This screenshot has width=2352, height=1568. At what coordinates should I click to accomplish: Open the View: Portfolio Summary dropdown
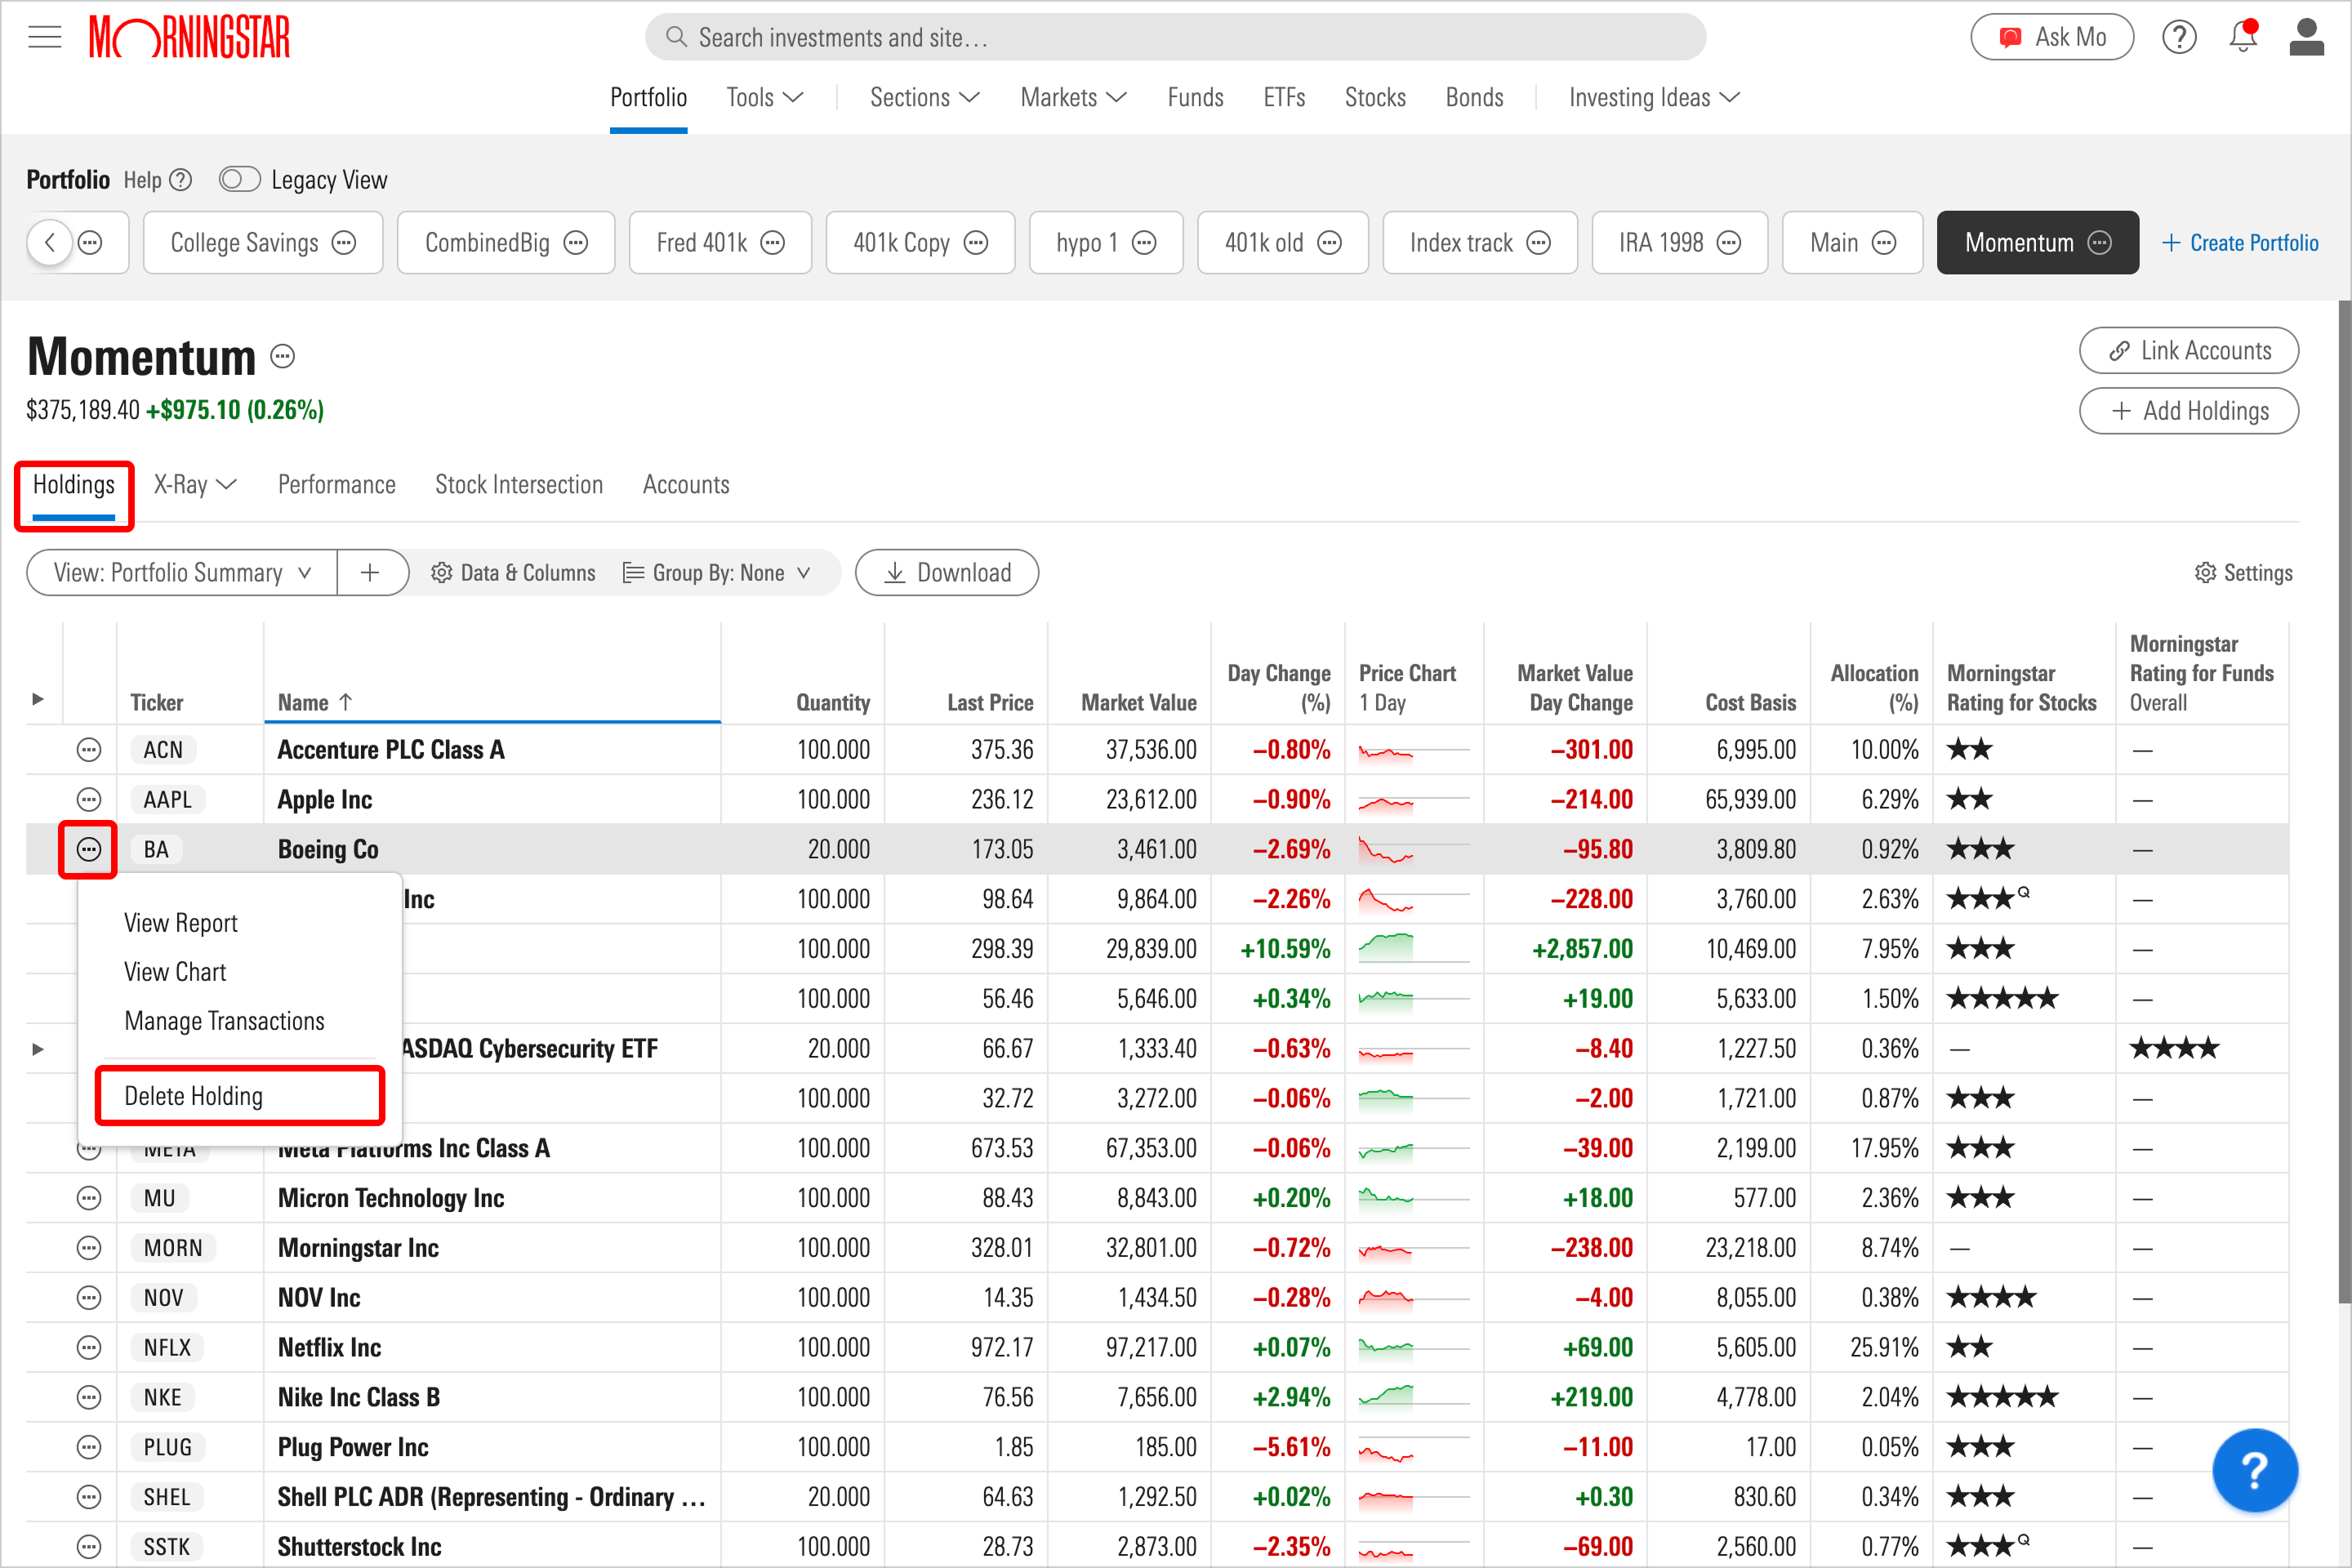182,573
